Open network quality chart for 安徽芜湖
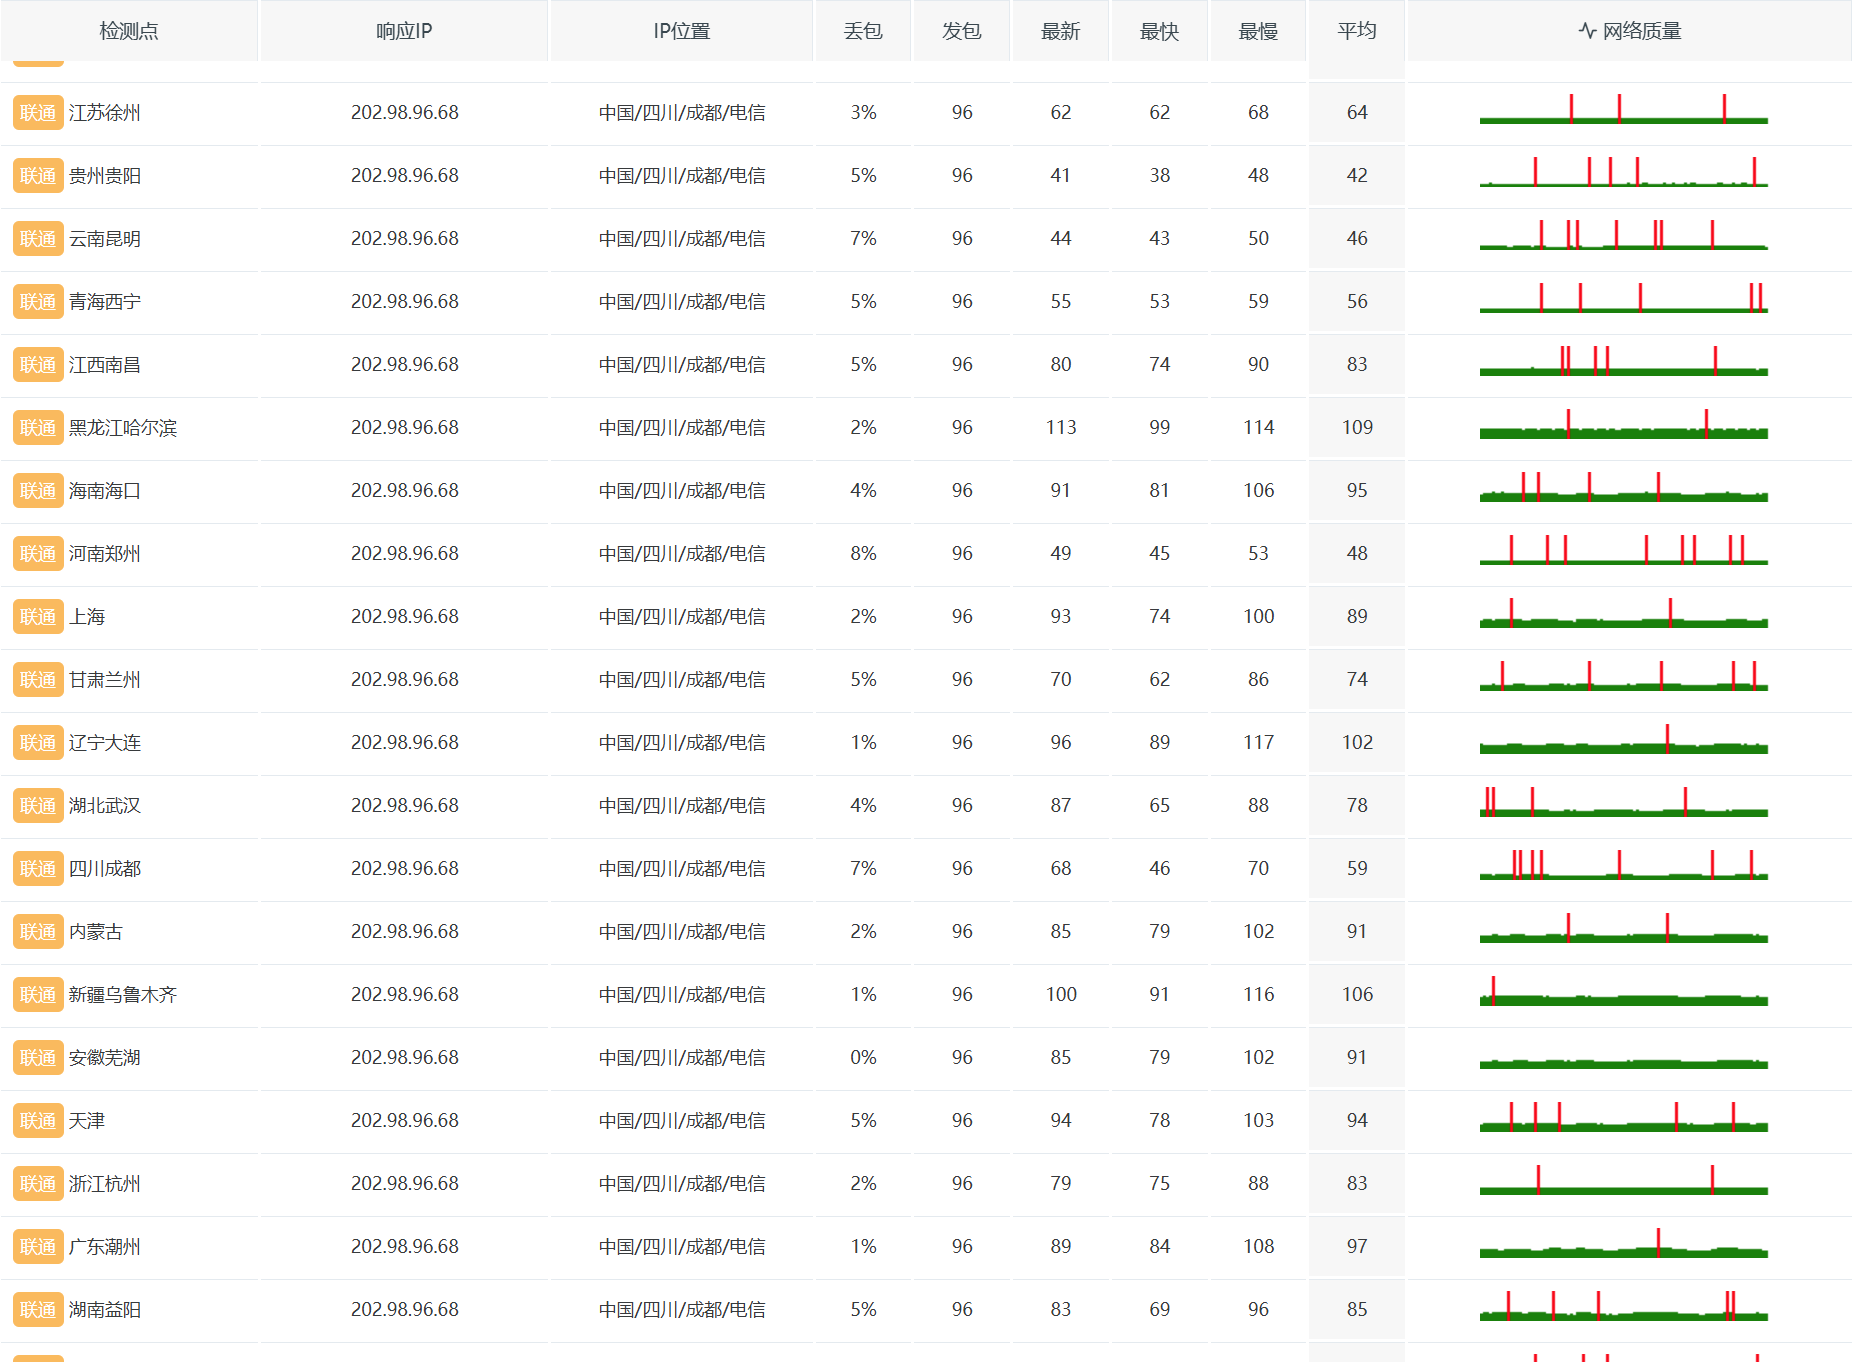 pos(1623,1054)
